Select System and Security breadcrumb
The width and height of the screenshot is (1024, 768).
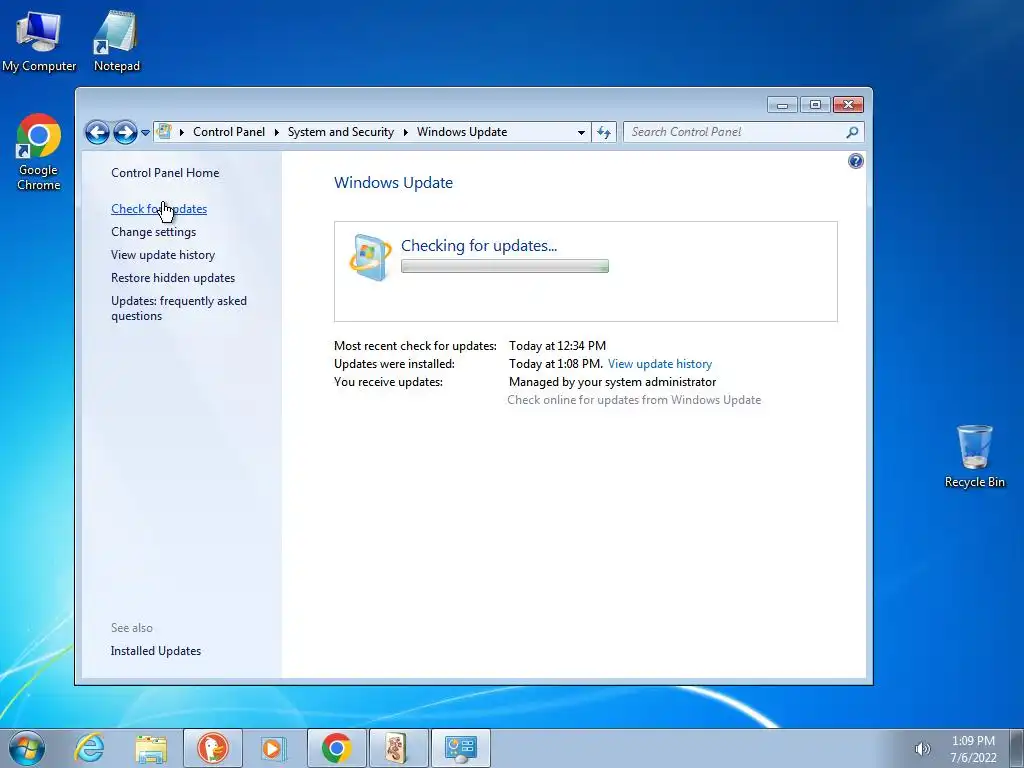pos(341,132)
